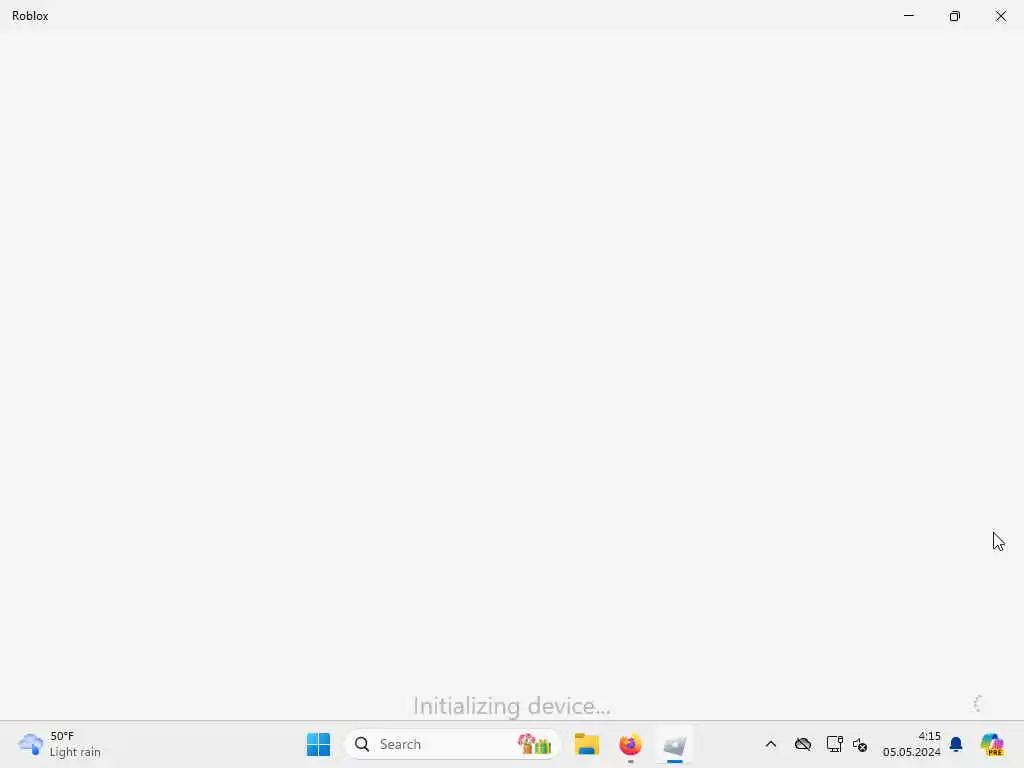Screen dimensions: 1024x768
Task: Click the 50°F temperature reading
Action: point(62,736)
